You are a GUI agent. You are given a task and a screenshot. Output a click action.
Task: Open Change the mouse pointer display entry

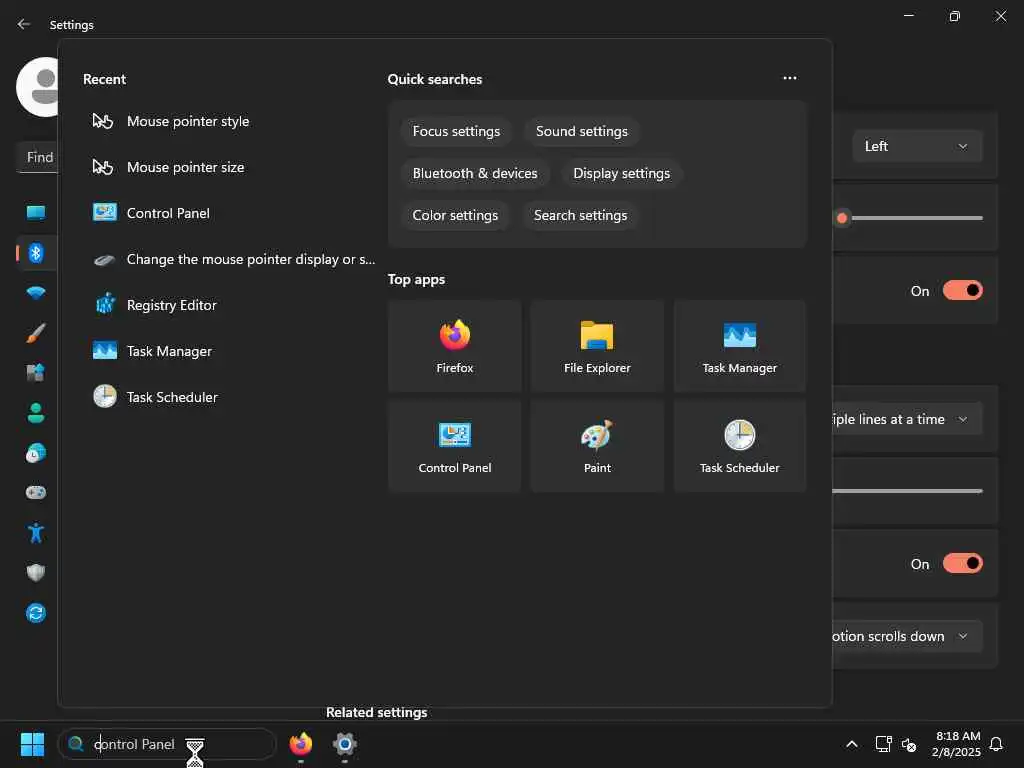coord(229,259)
